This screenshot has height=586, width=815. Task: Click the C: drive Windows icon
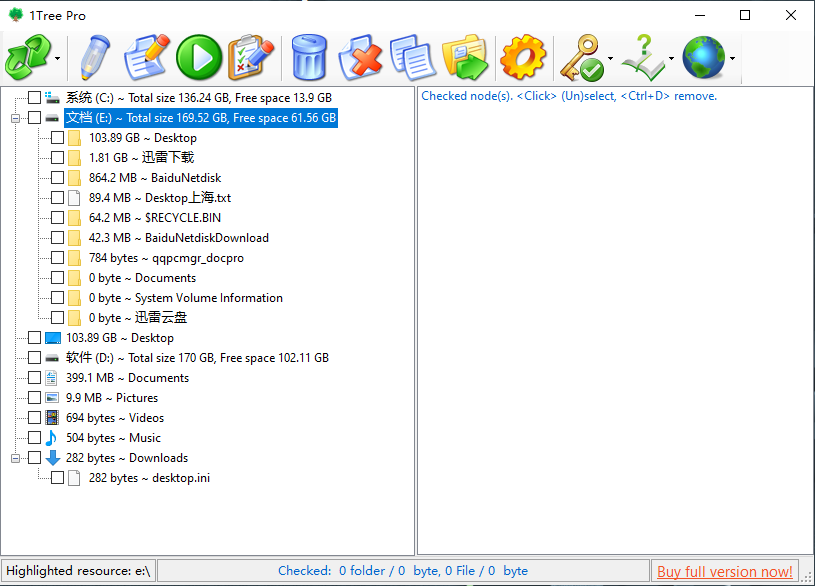point(52,98)
